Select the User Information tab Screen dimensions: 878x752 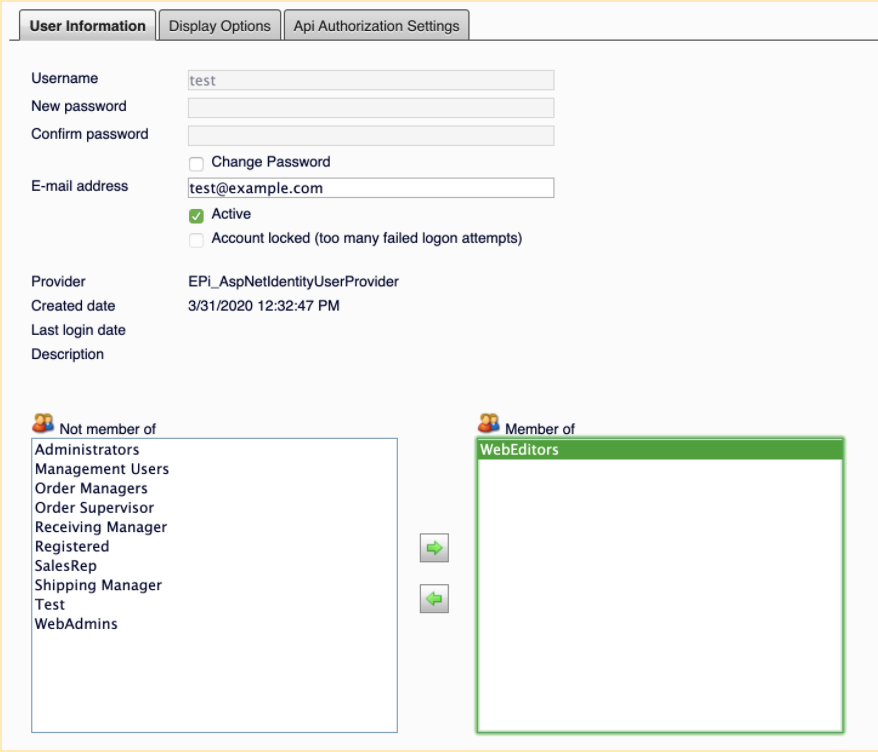[87, 25]
